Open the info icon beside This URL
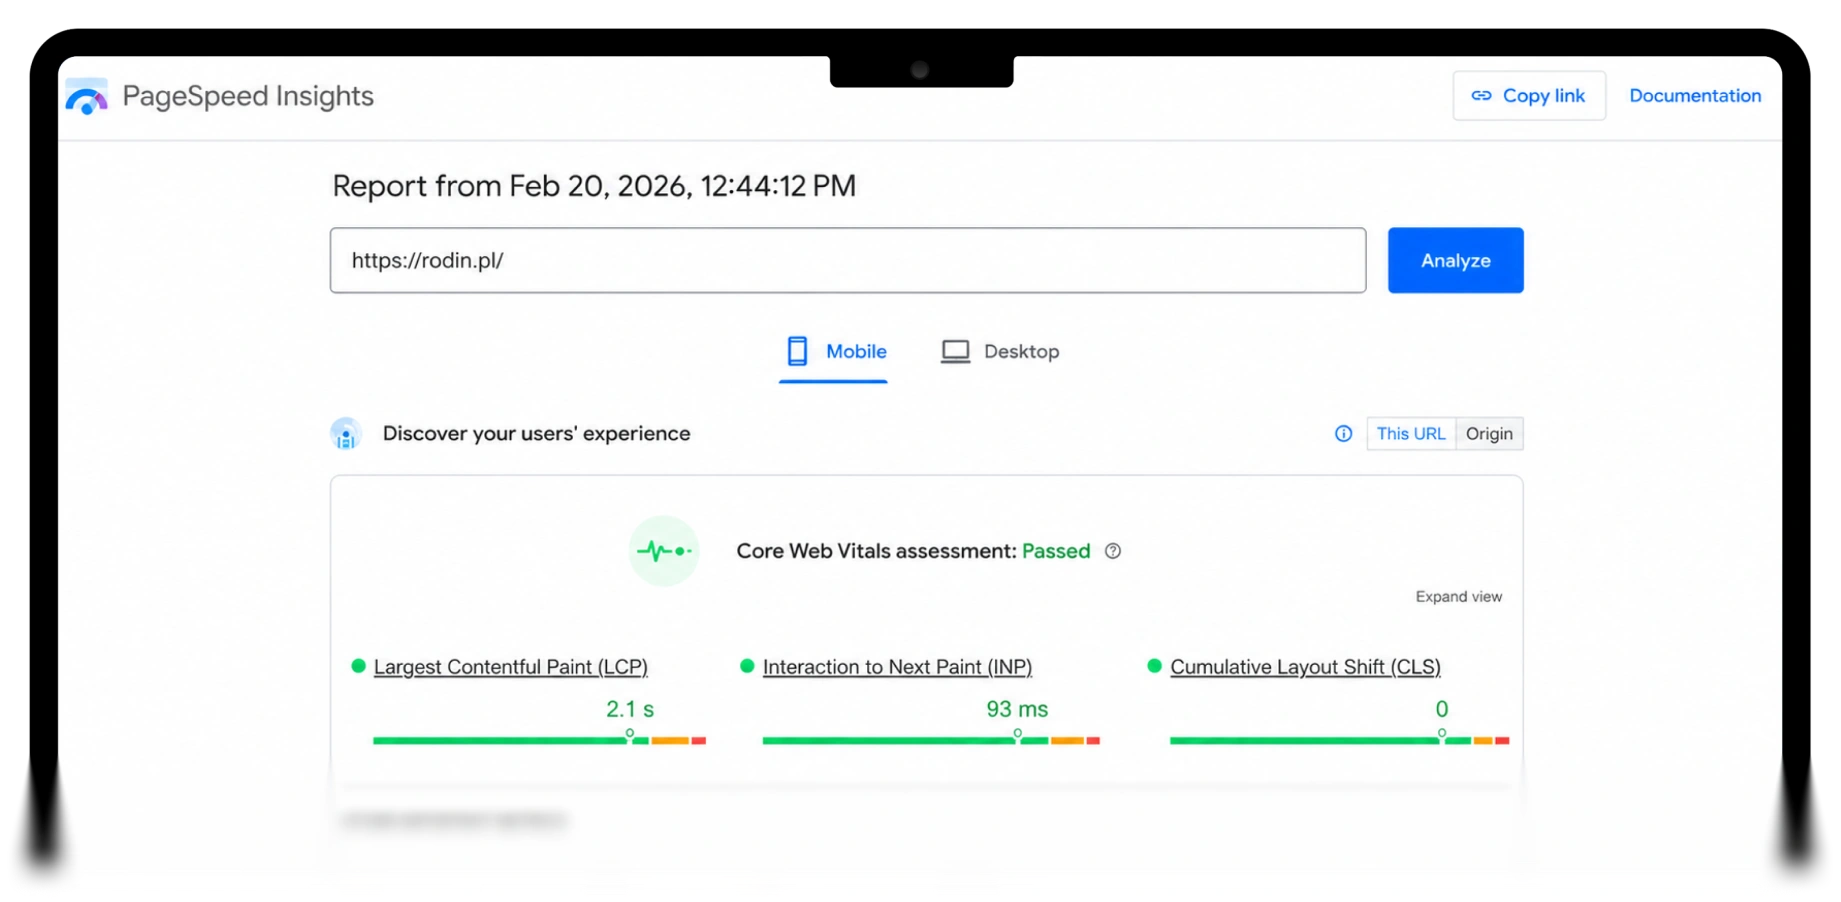Viewport: 1841px width, 902px height. click(1343, 434)
